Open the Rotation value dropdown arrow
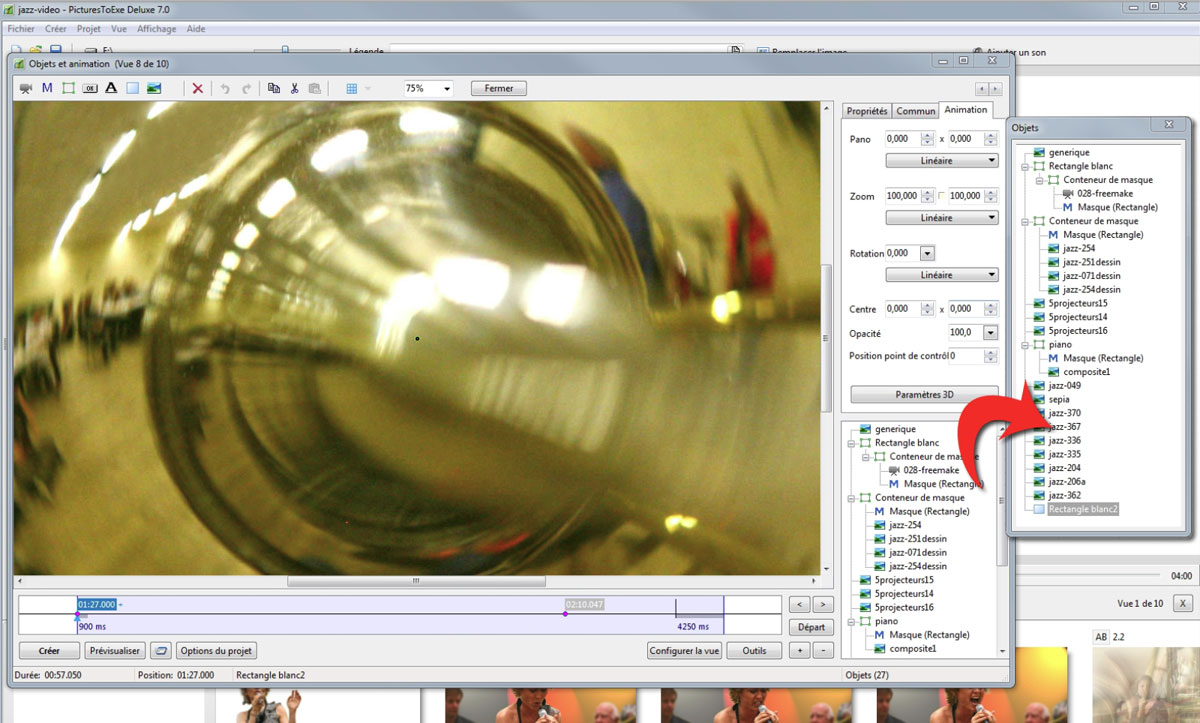This screenshot has height=723, width=1200. (927, 253)
